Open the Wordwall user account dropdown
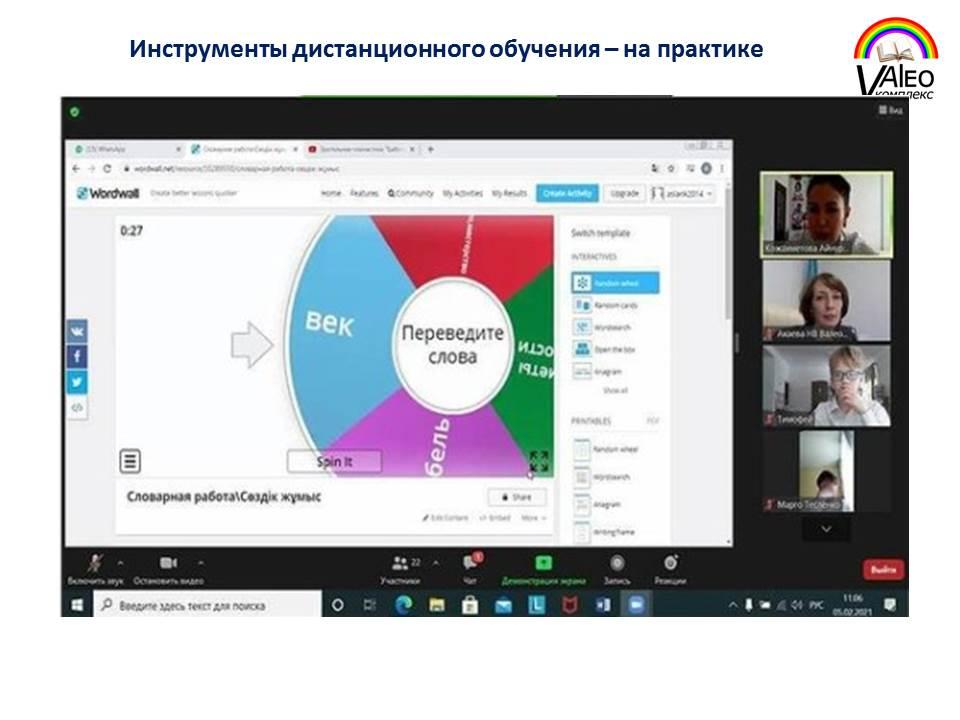Screen dimensions: 960x720 point(682,193)
